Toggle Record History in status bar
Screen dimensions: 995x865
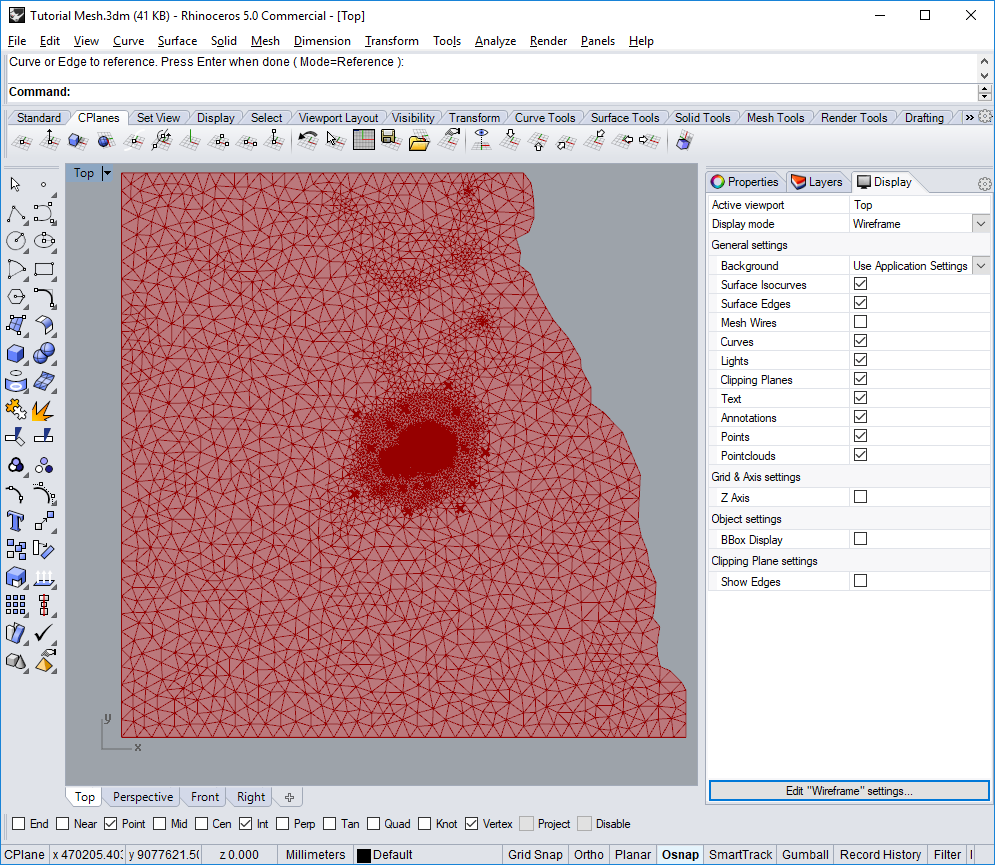[x=880, y=854]
